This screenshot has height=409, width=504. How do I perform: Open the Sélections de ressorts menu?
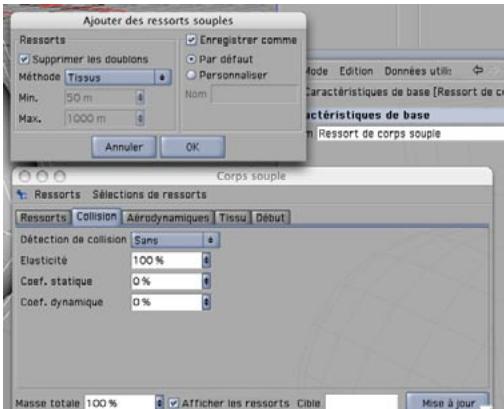pyautogui.click(x=149, y=195)
